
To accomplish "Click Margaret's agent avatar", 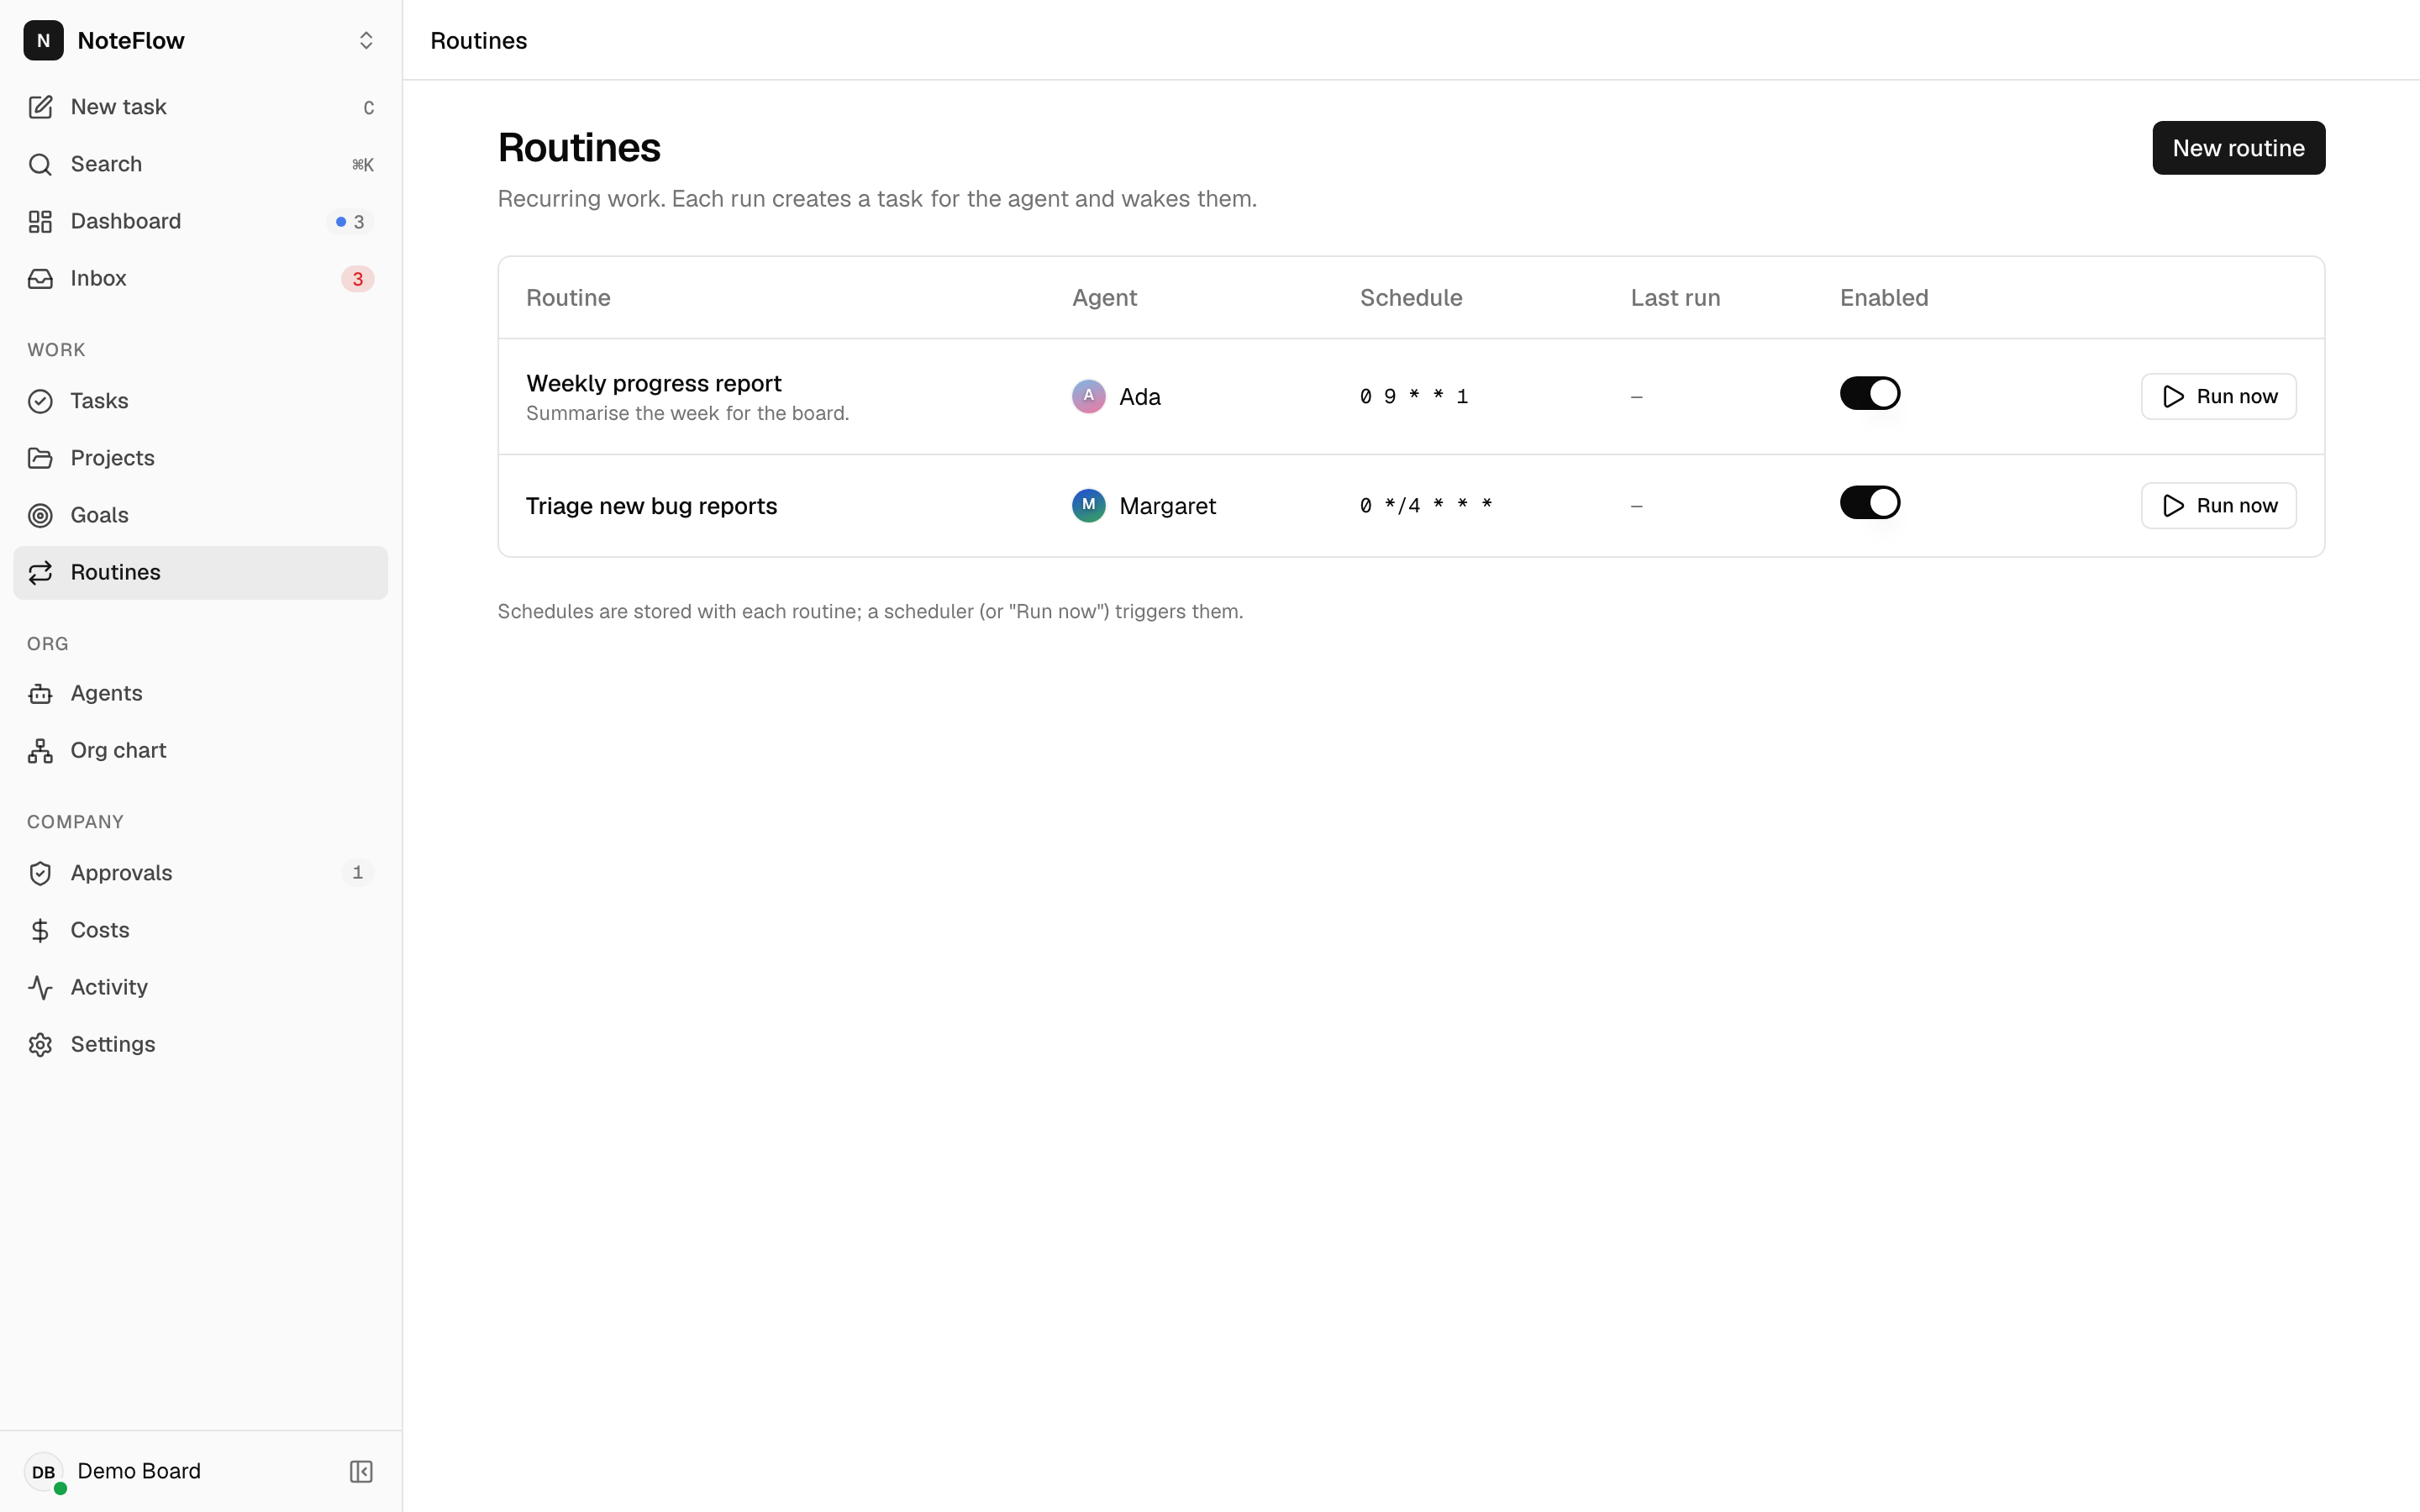I will click(1088, 505).
